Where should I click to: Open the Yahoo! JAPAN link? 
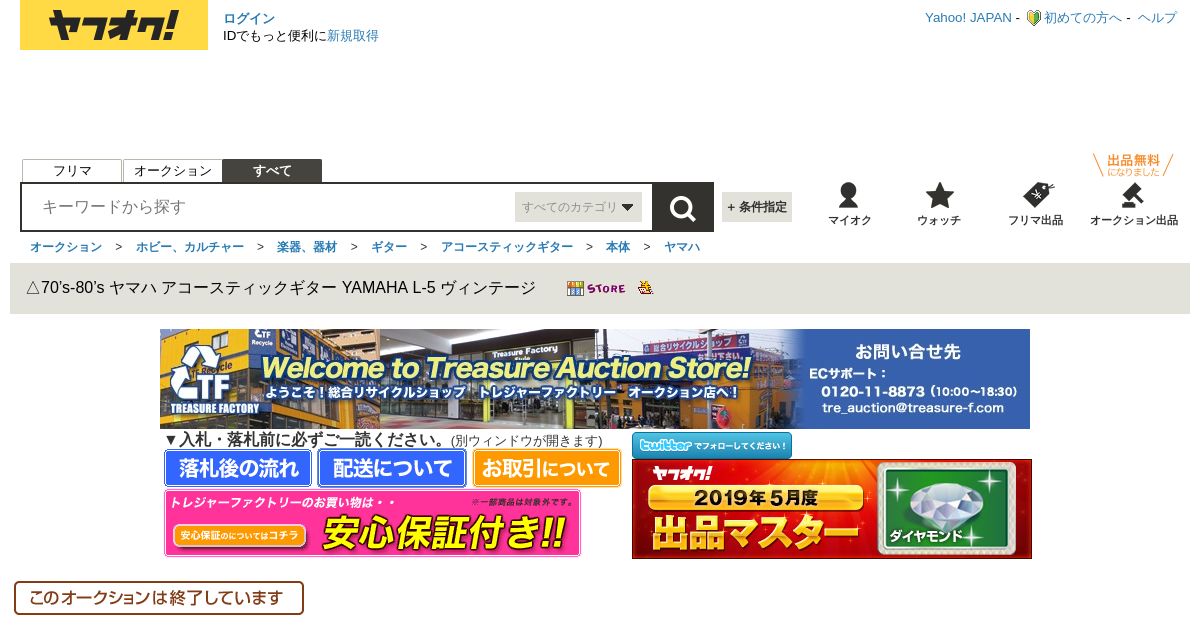[968, 18]
